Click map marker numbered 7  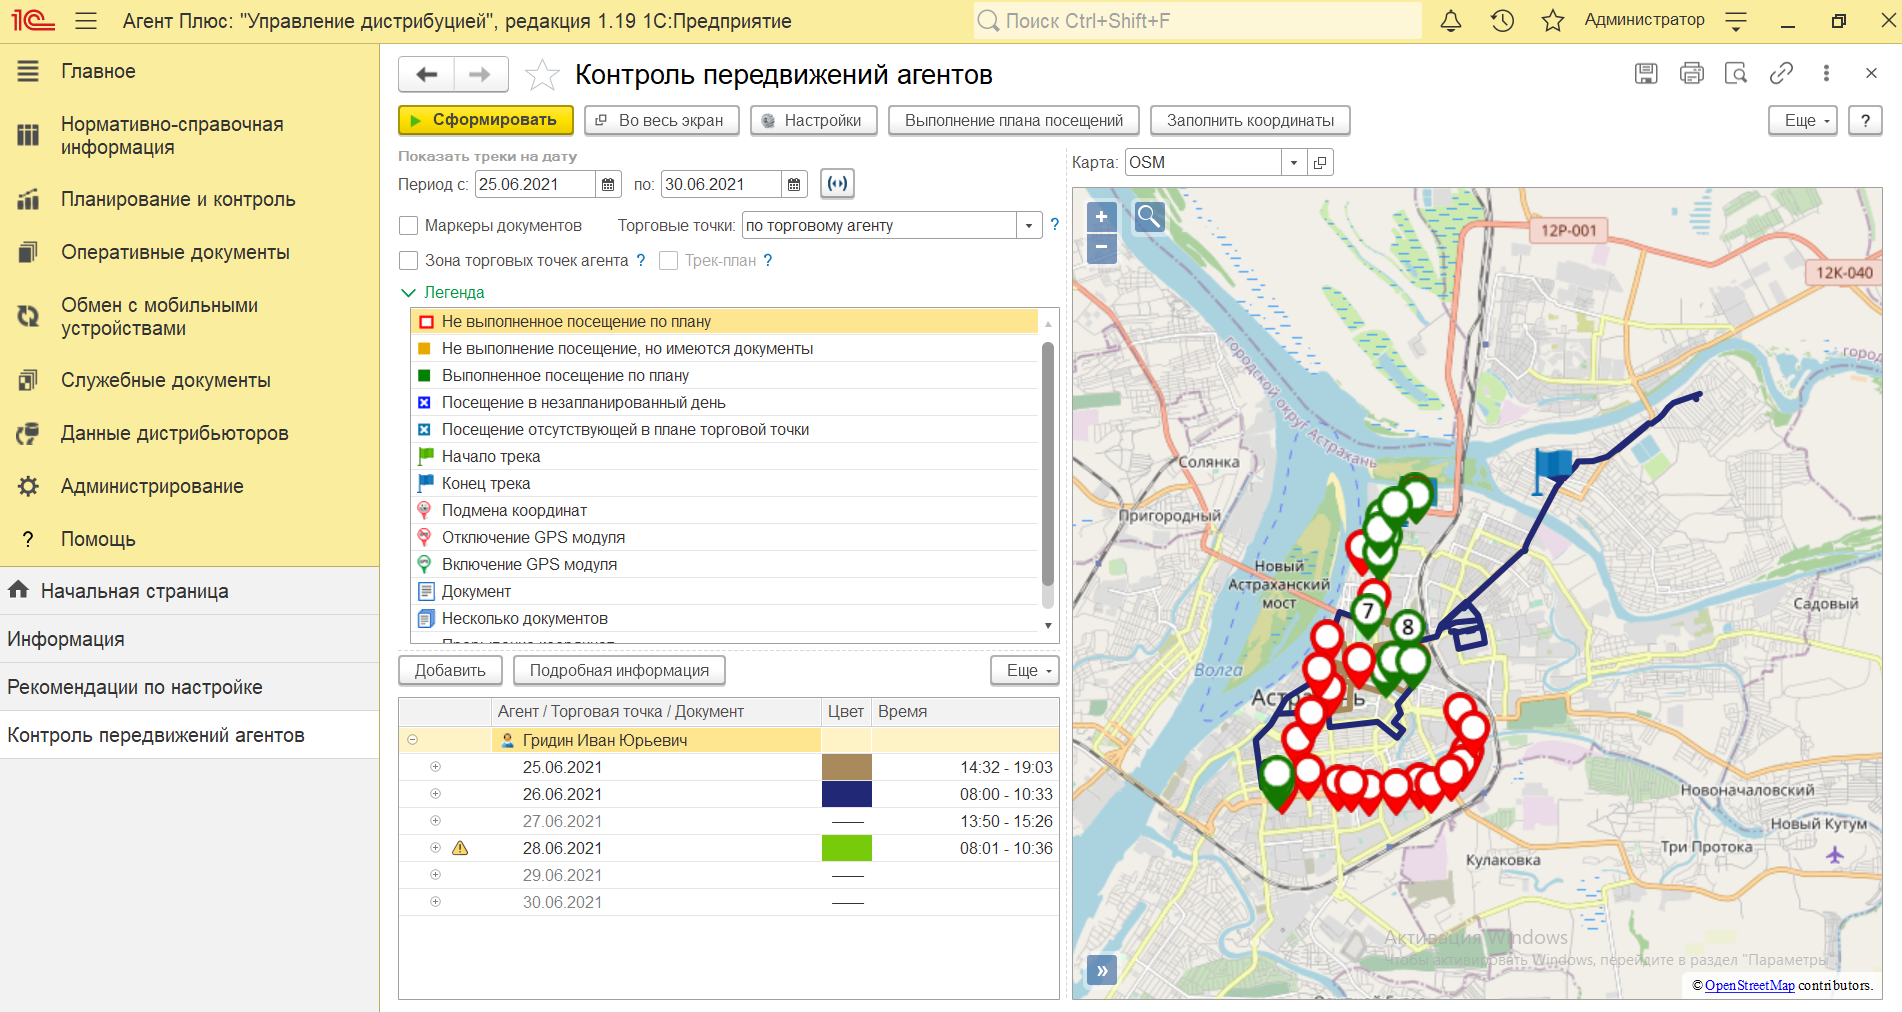tap(1368, 612)
